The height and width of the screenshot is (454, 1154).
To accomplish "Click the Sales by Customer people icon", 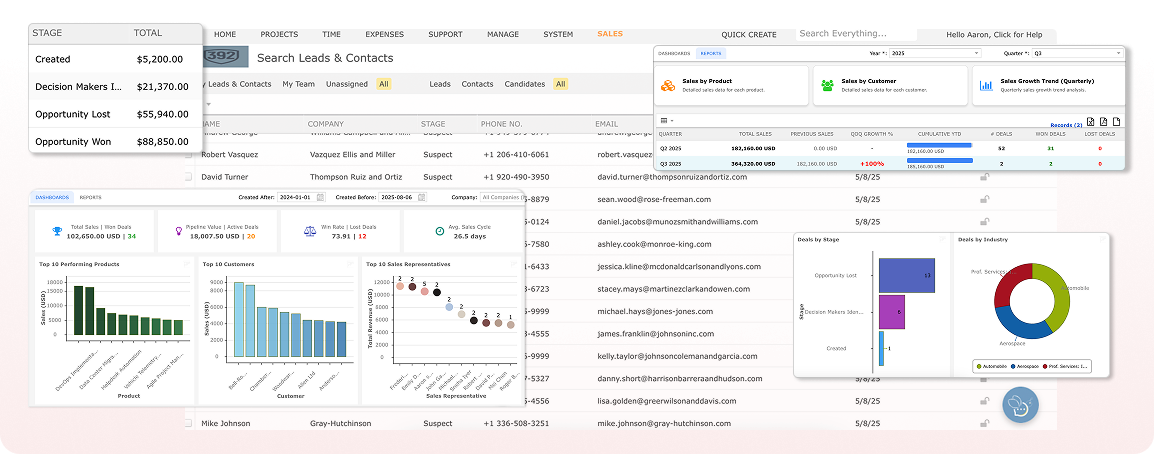I will 827,85.
